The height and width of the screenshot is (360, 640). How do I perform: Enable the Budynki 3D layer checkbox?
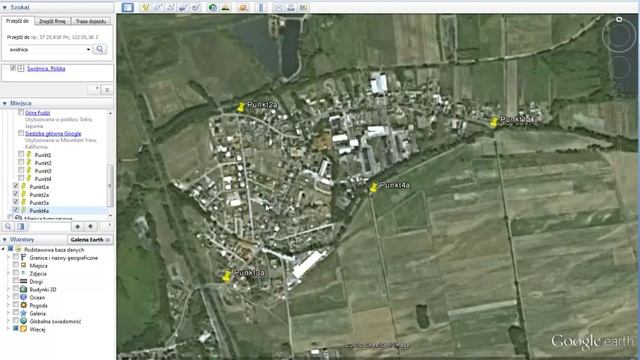coord(16,289)
